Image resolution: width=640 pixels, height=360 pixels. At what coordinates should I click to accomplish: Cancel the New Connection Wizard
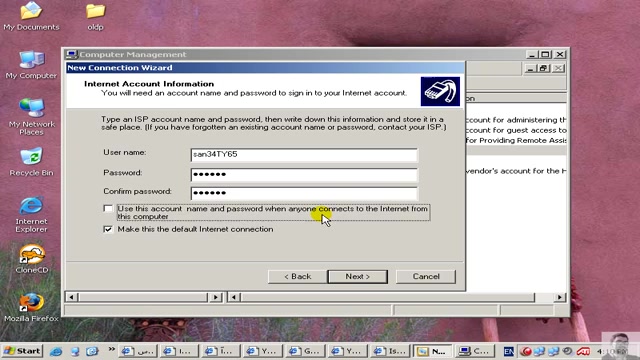coord(426,276)
